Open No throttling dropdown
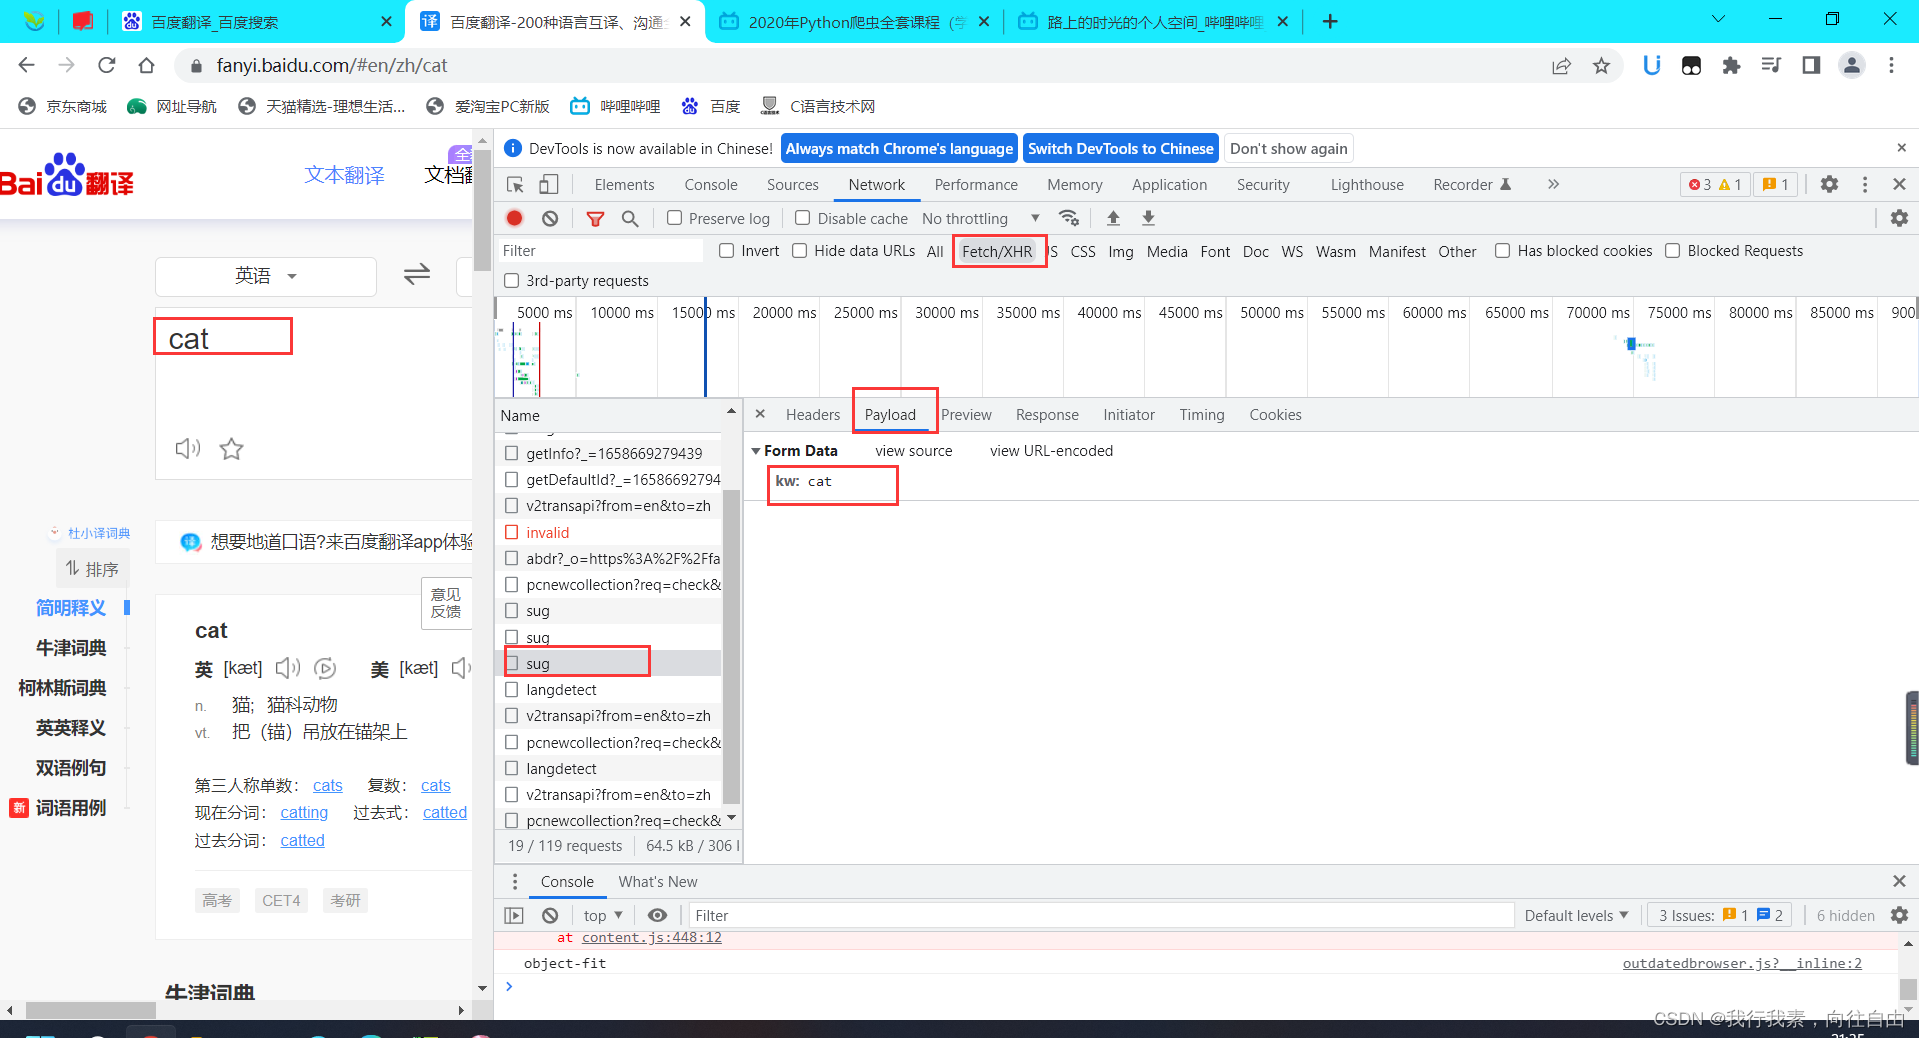Screen dimensions: 1919x1038 click(981, 218)
